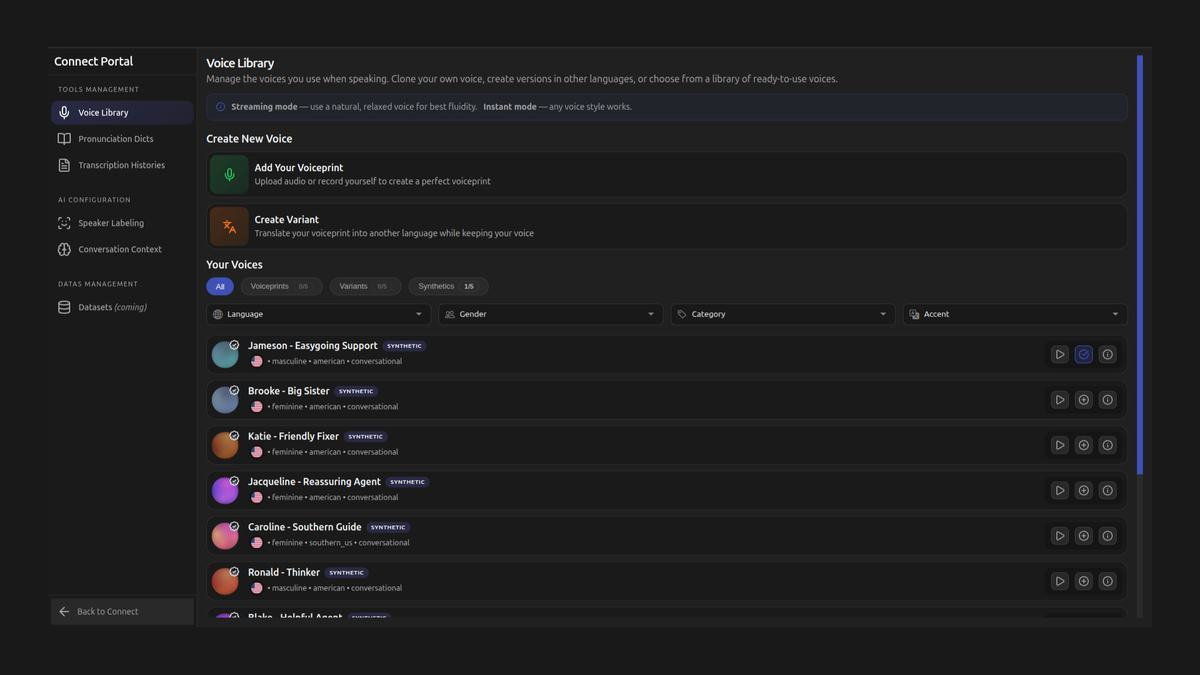The height and width of the screenshot is (675, 1200).
Task: Click the page vertical scrollbar thumb
Action: 1140,264
